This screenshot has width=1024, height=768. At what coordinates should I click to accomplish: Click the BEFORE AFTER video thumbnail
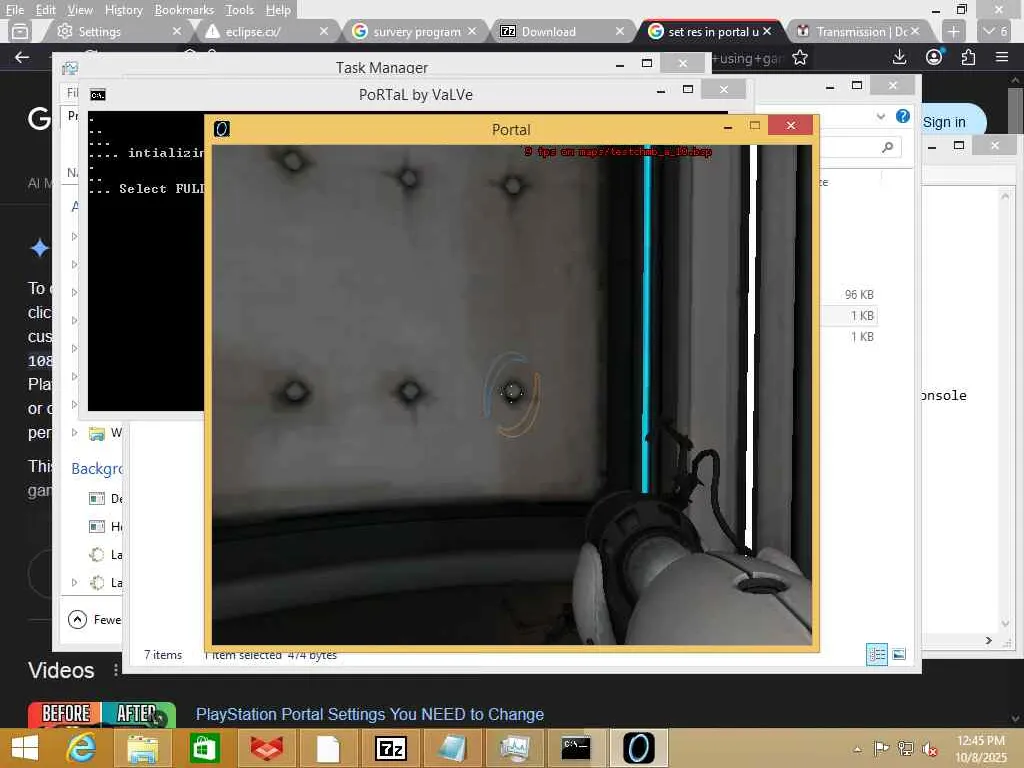(x=101, y=714)
